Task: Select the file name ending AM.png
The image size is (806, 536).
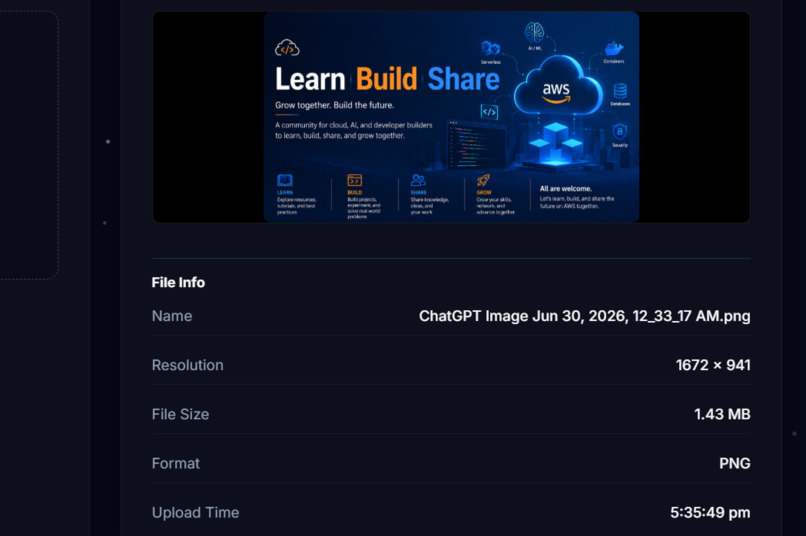Action: [x=584, y=316]
